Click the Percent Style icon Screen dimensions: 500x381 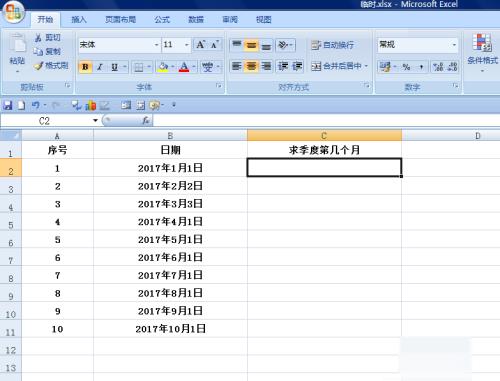pyautogui.click(x=406, y=67)
